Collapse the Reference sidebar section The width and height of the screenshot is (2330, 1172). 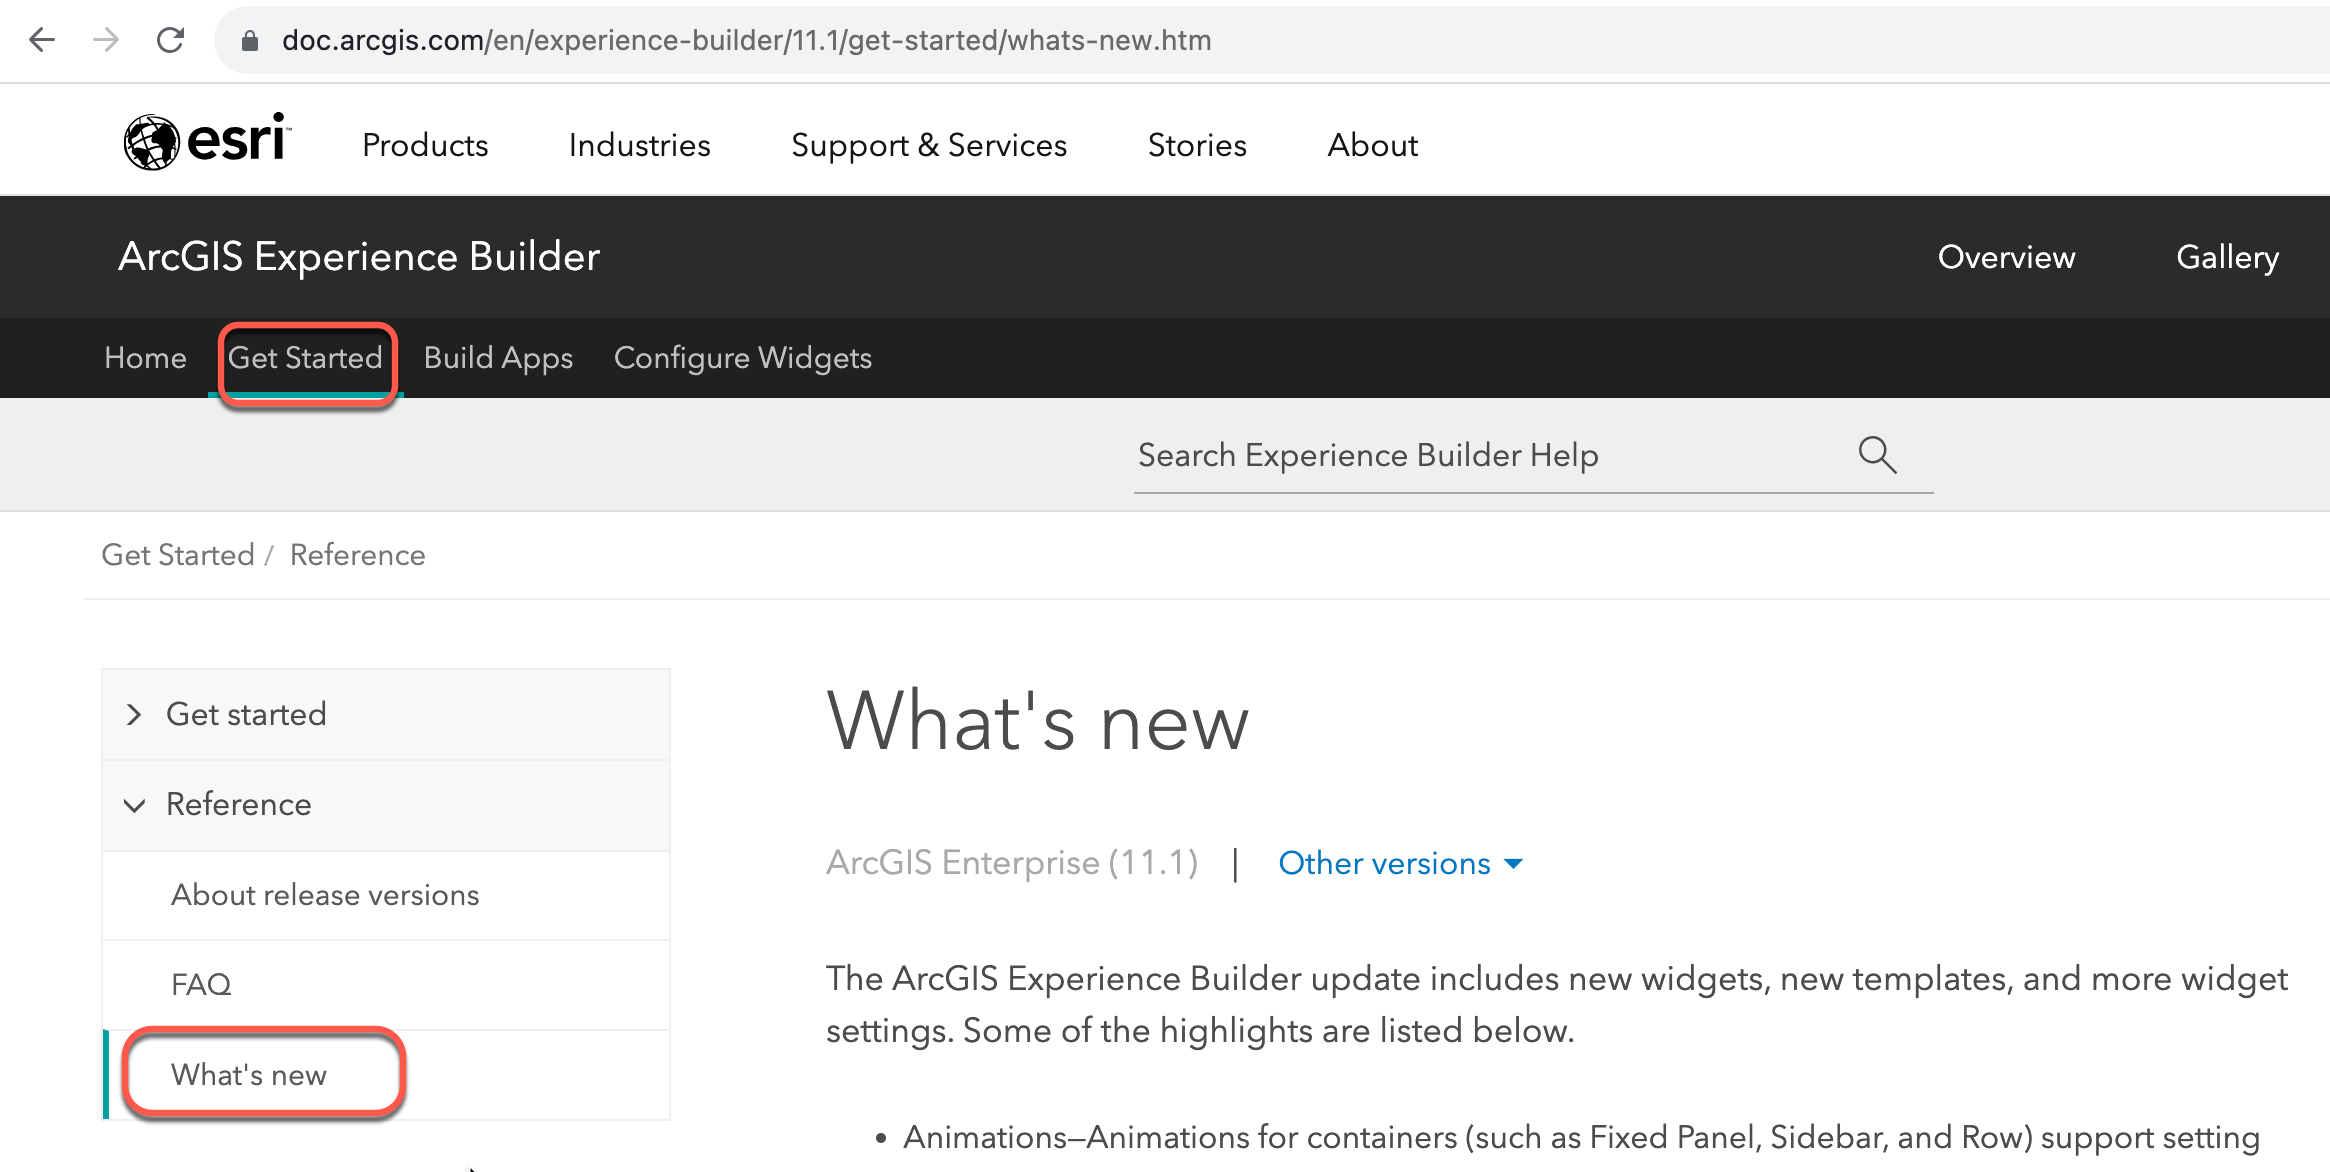click(135, 805)
